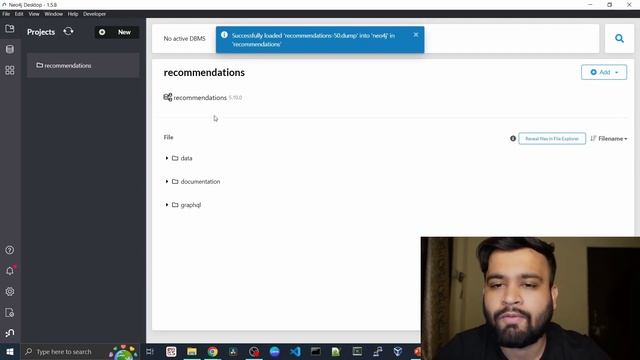Select the recommendations project in sidebar
The width and height of the screenshot is (640, 360).
(83, 65)
